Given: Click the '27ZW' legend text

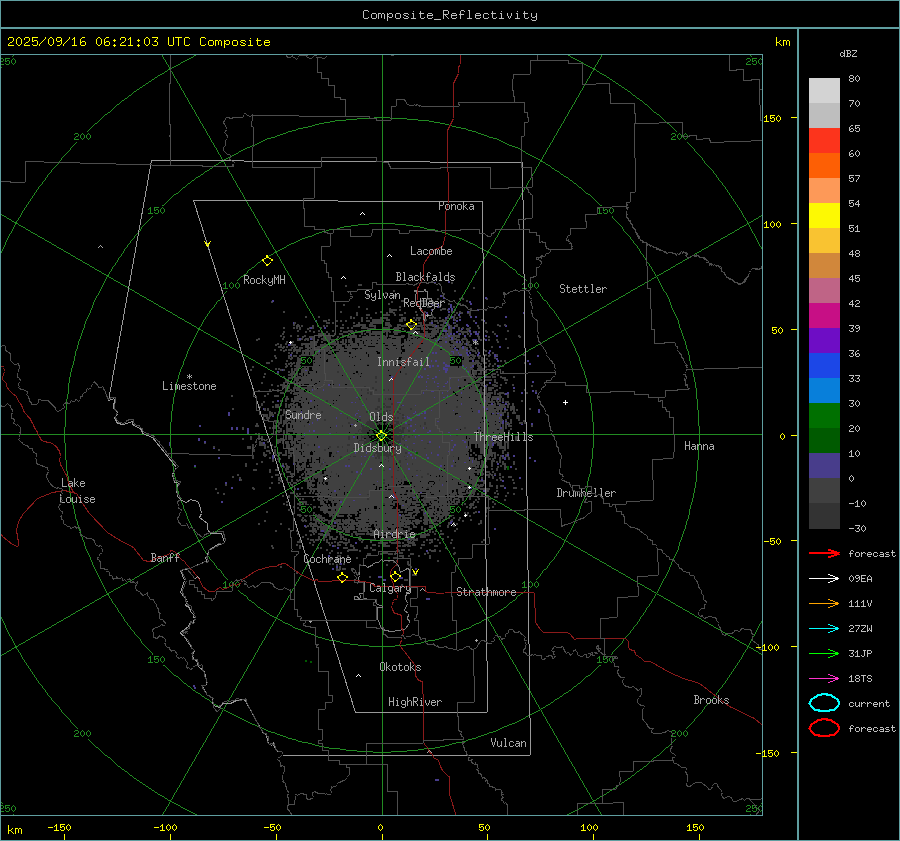Looking at the screenshot, I should 860,629.
